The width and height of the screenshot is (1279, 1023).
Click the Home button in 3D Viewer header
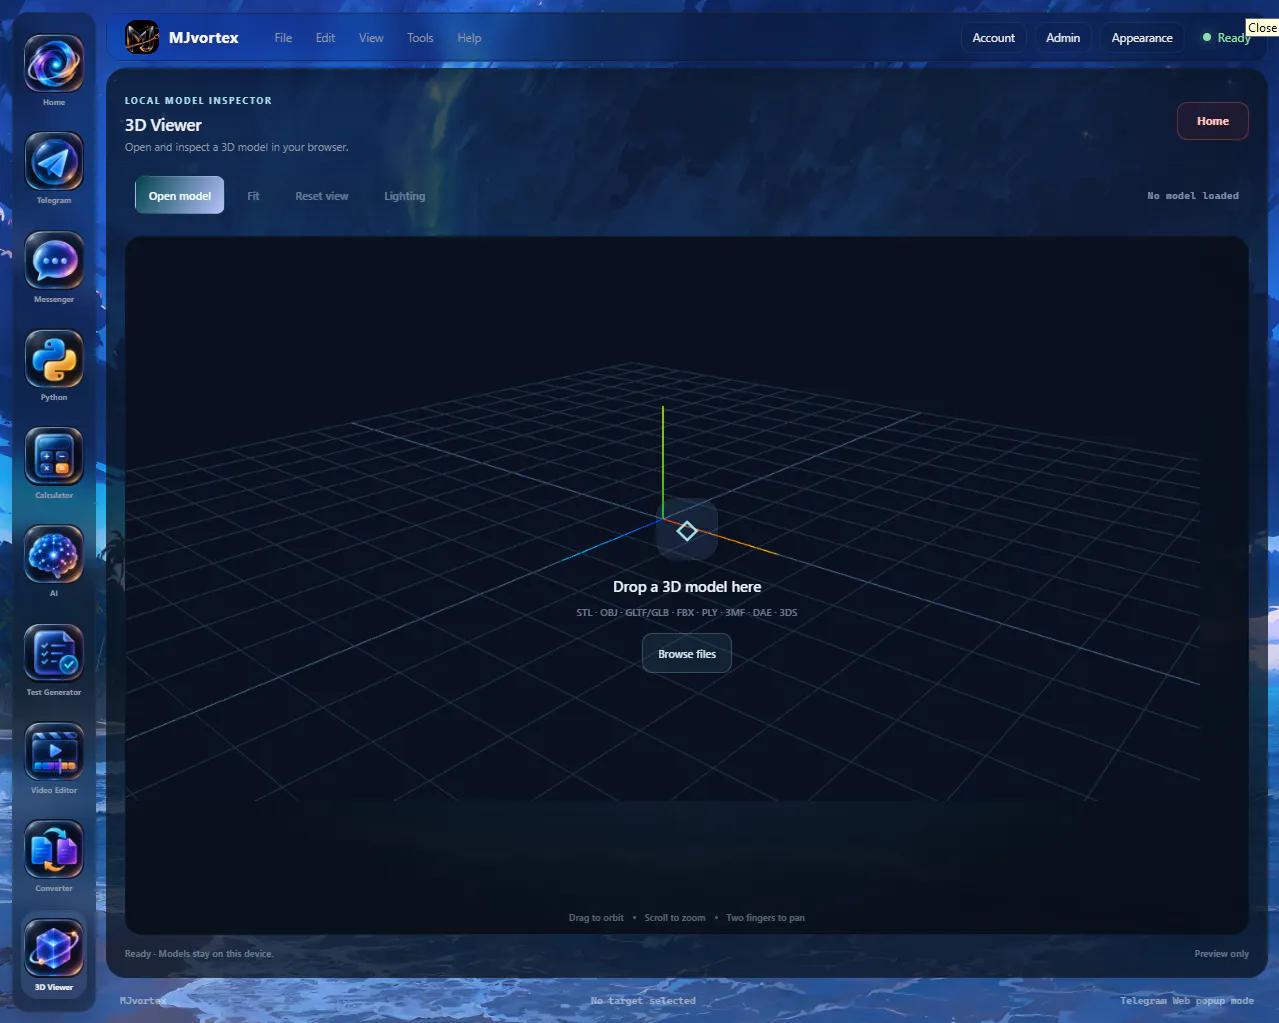(1212, 121)
